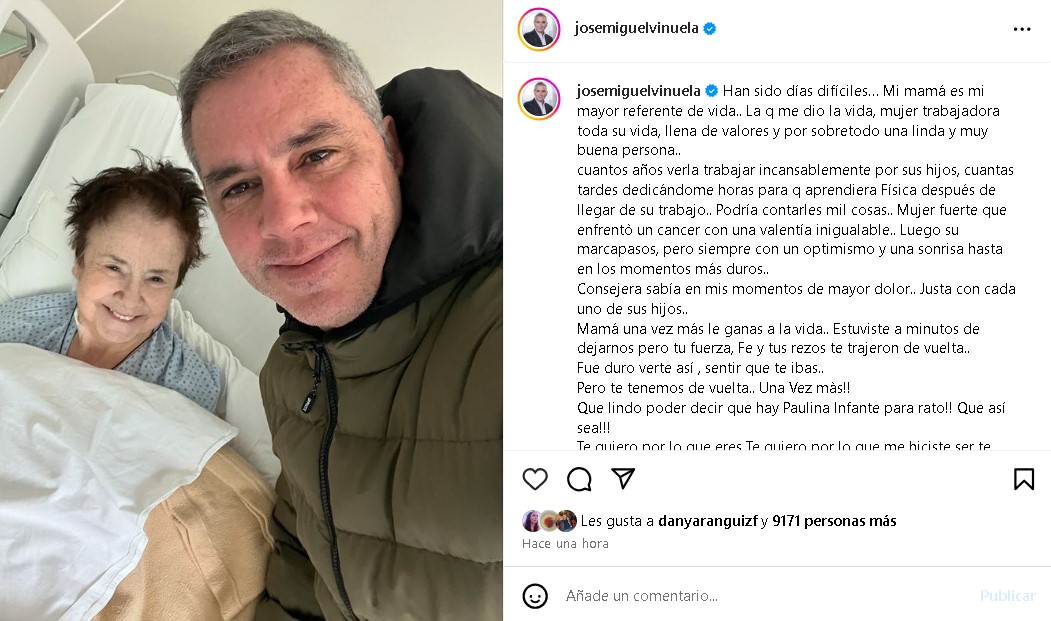
Task: Open comments via speech bubble icon
Action: point(579,479)
